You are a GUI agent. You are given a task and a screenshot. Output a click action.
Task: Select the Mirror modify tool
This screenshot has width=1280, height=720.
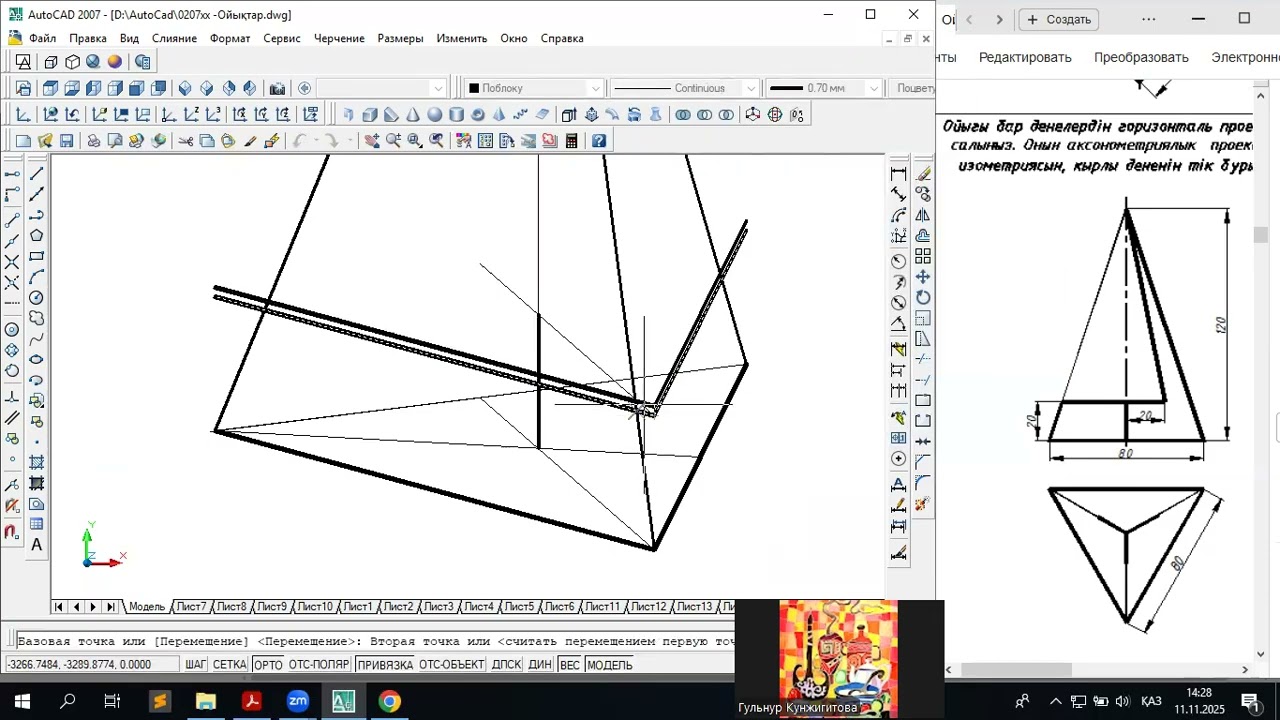(923, 215)
